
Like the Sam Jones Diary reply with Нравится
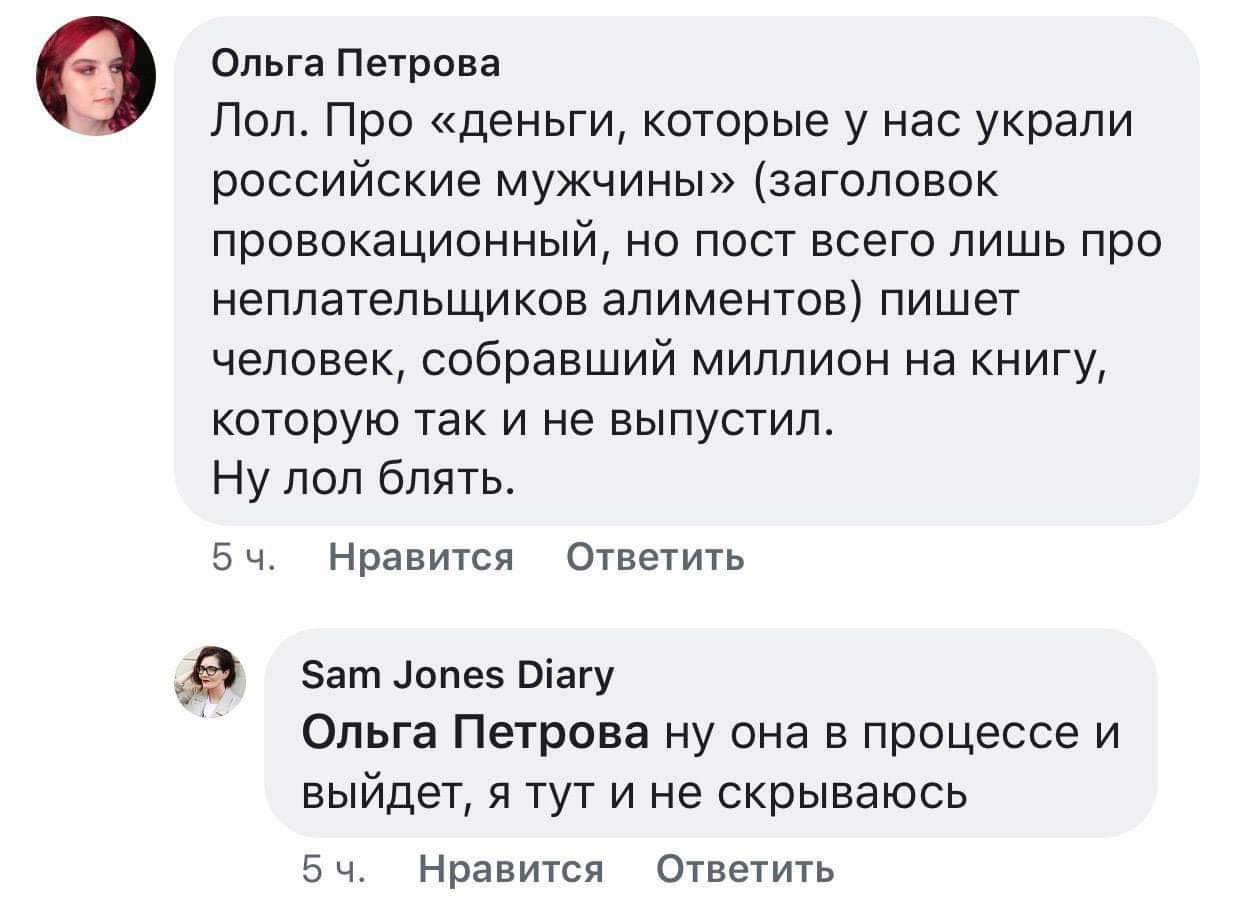click(510, 869)
